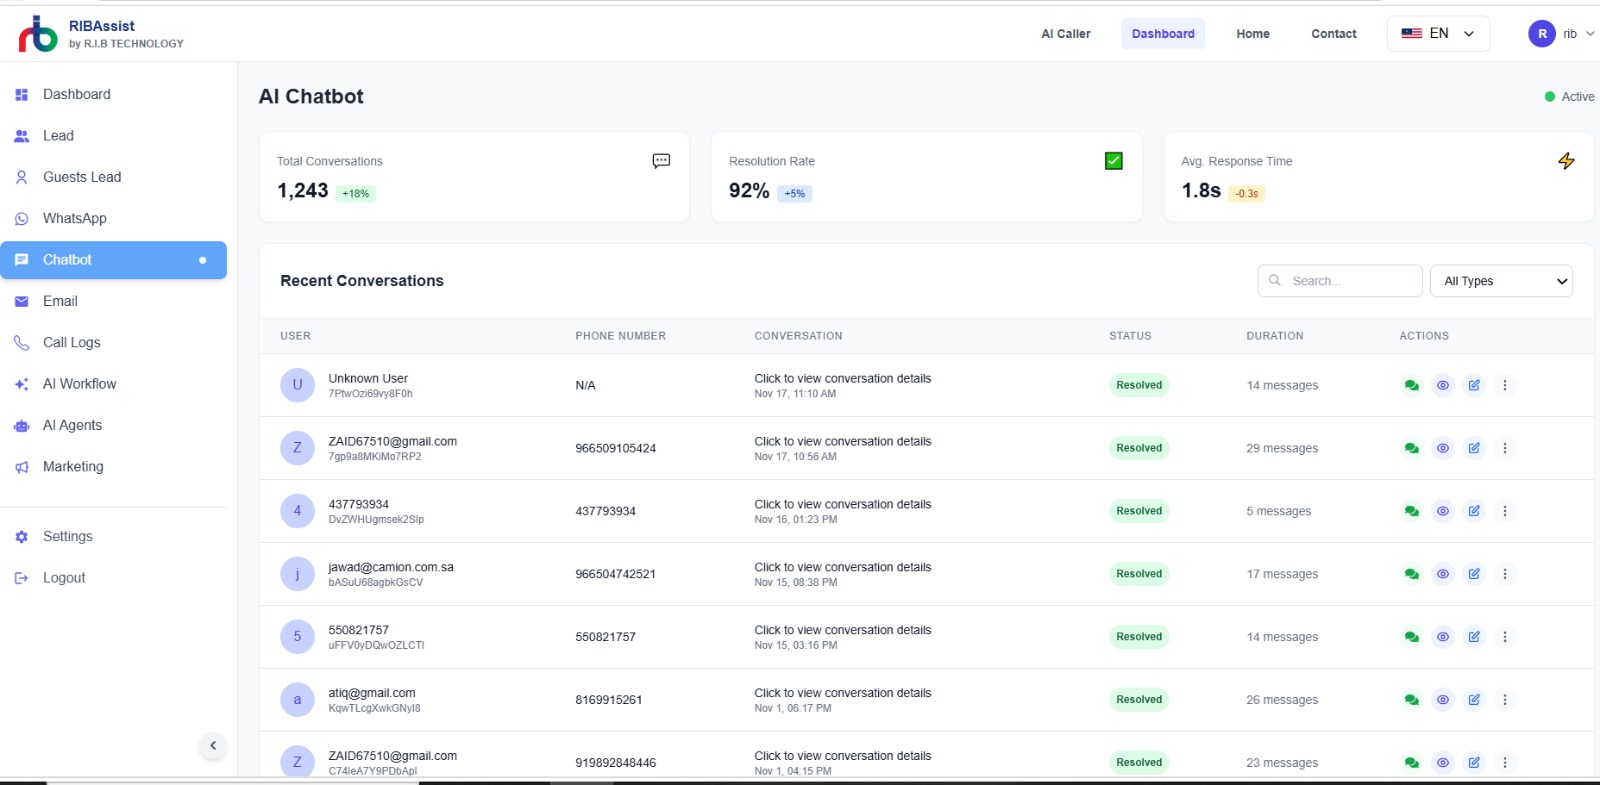This screenshot has height=785, width=1600.
Task: Collapse the sidebar with the chevron button
Action: click(213, 746)
